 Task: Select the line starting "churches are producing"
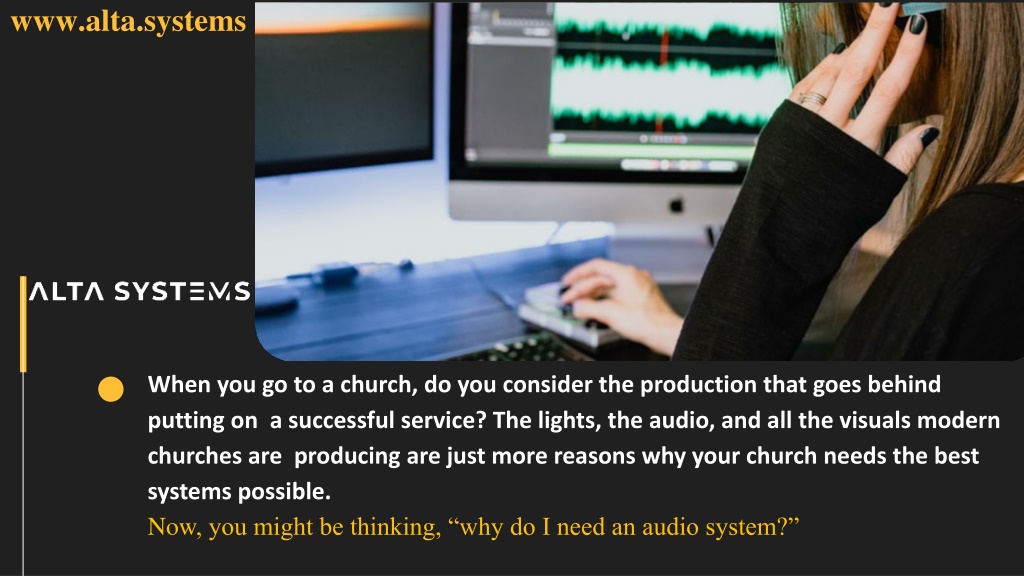coord(563,456)
